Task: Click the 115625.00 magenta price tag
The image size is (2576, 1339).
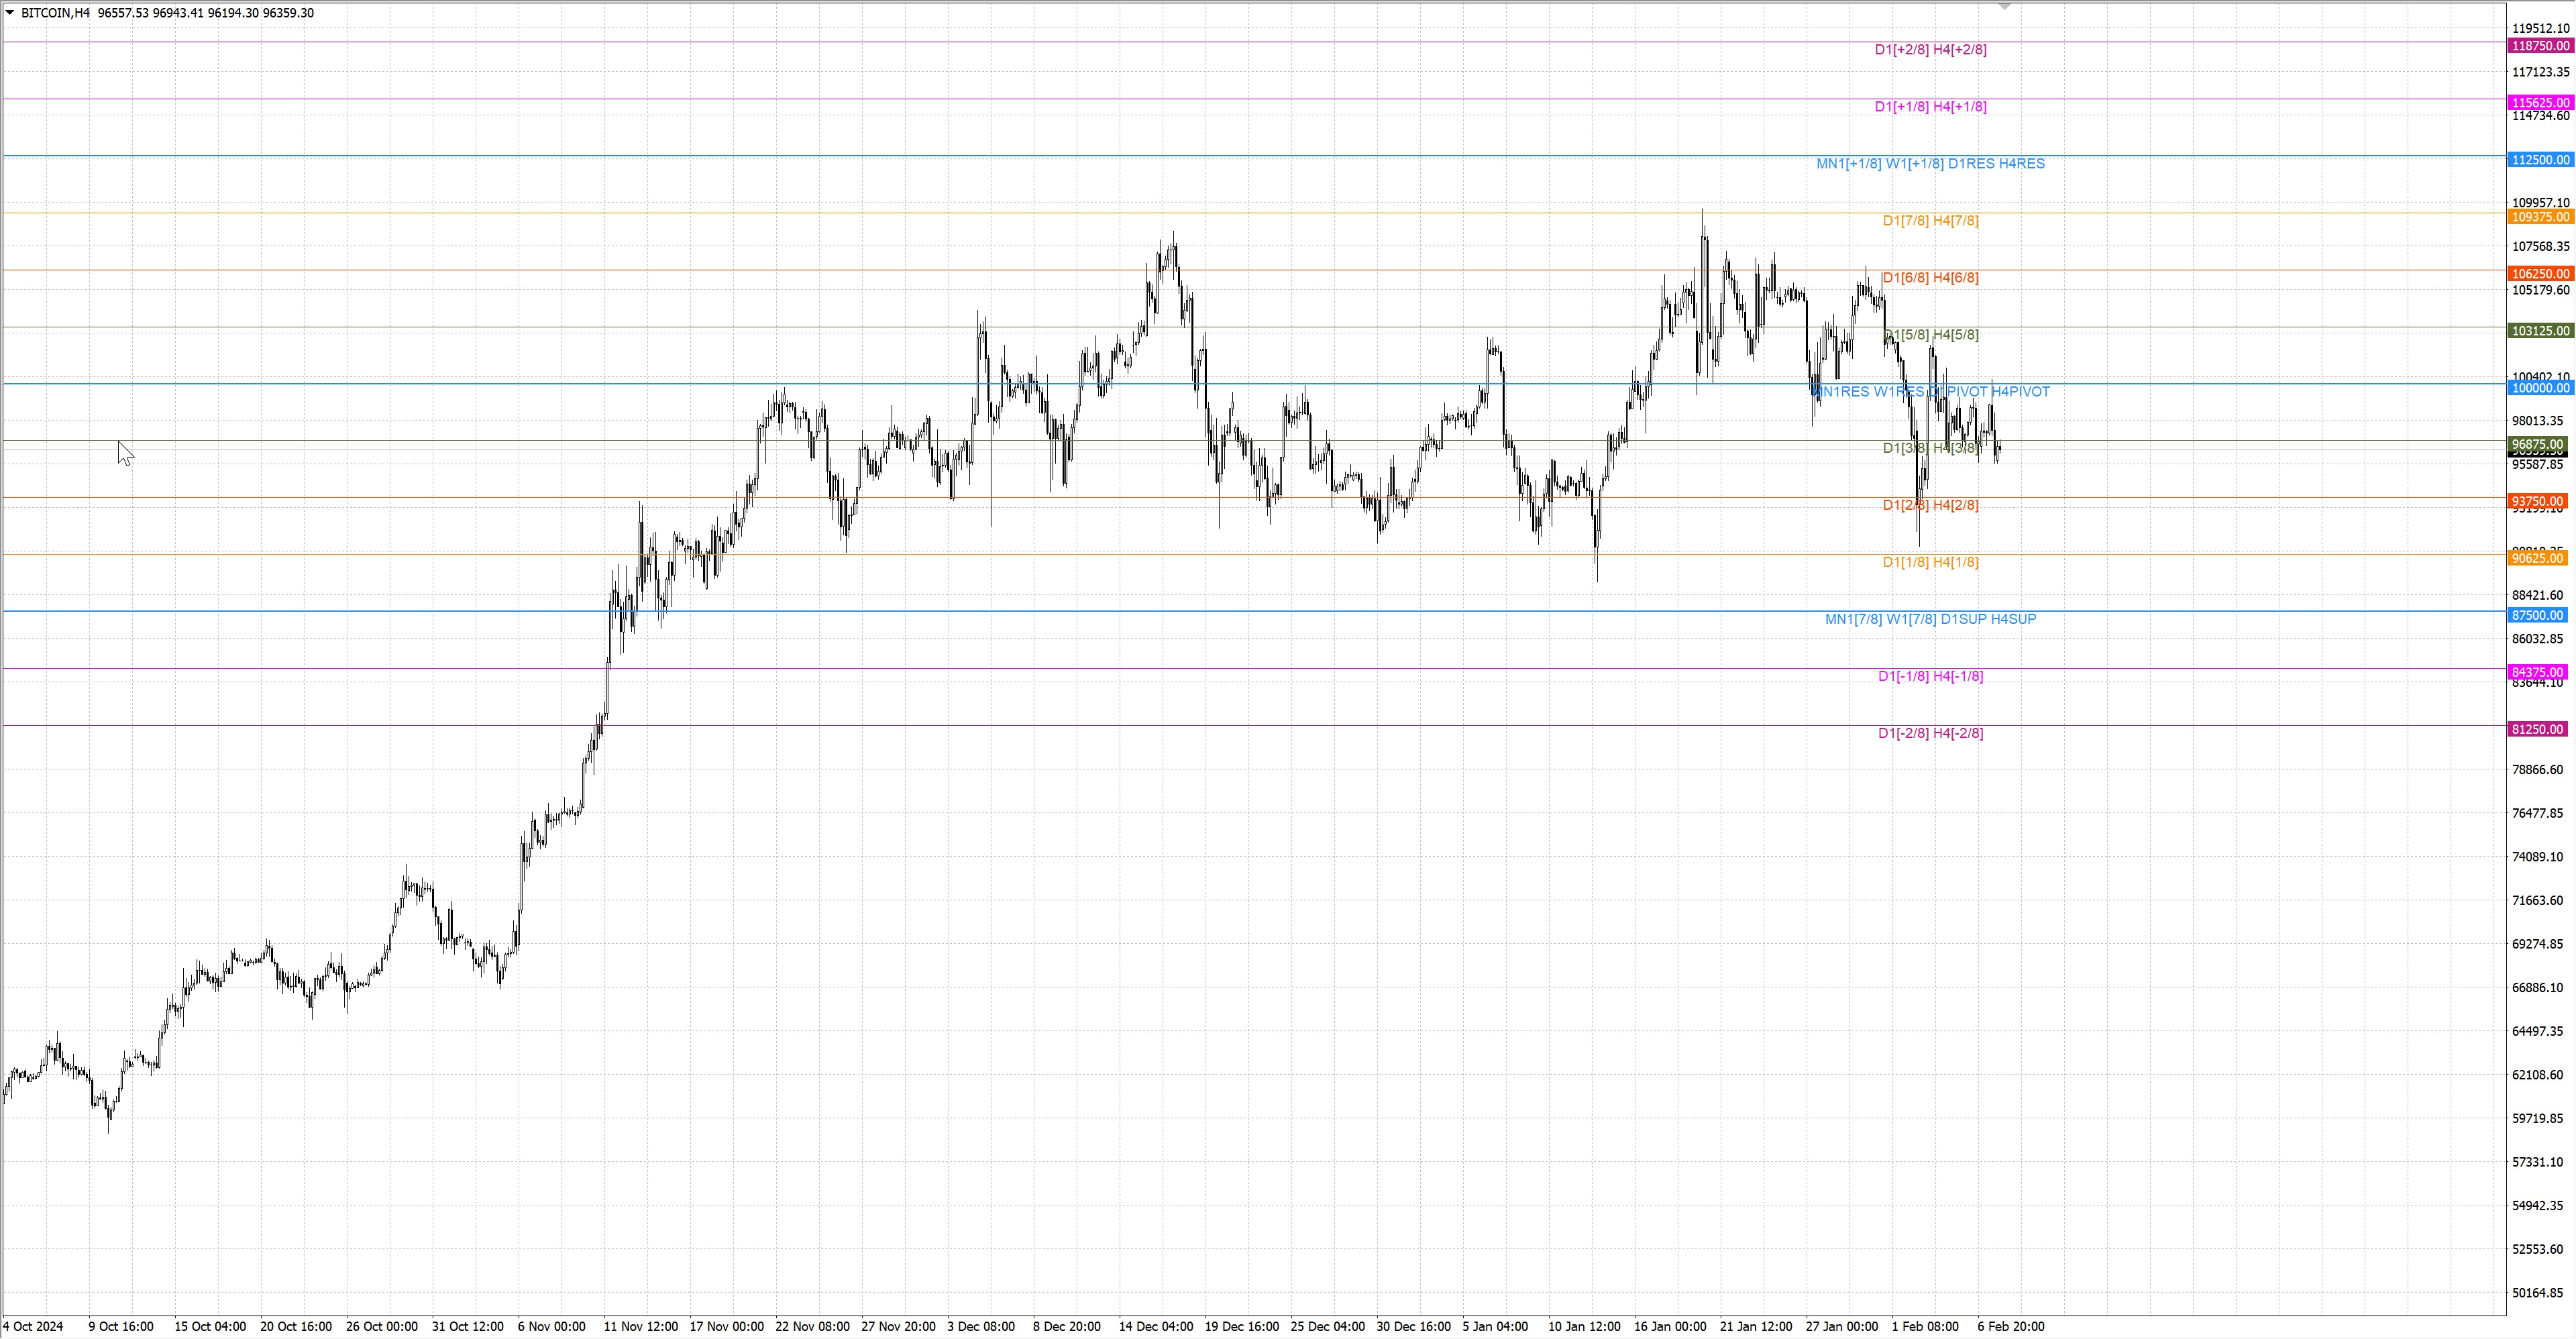Action: tap(2540, 103)
